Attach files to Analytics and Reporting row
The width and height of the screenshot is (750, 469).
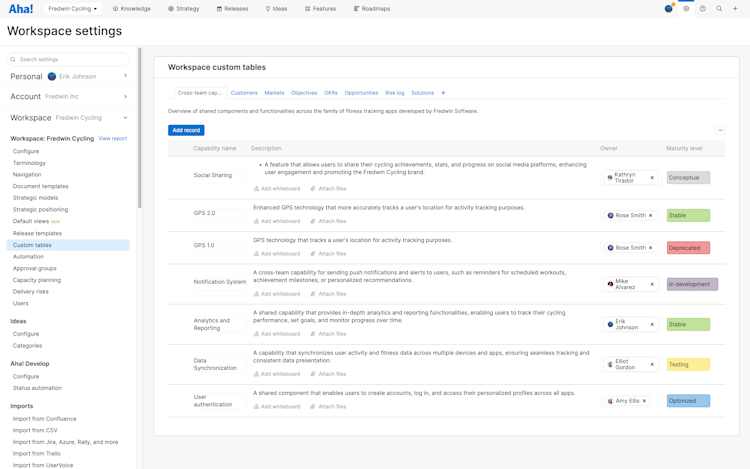[328, 334]
